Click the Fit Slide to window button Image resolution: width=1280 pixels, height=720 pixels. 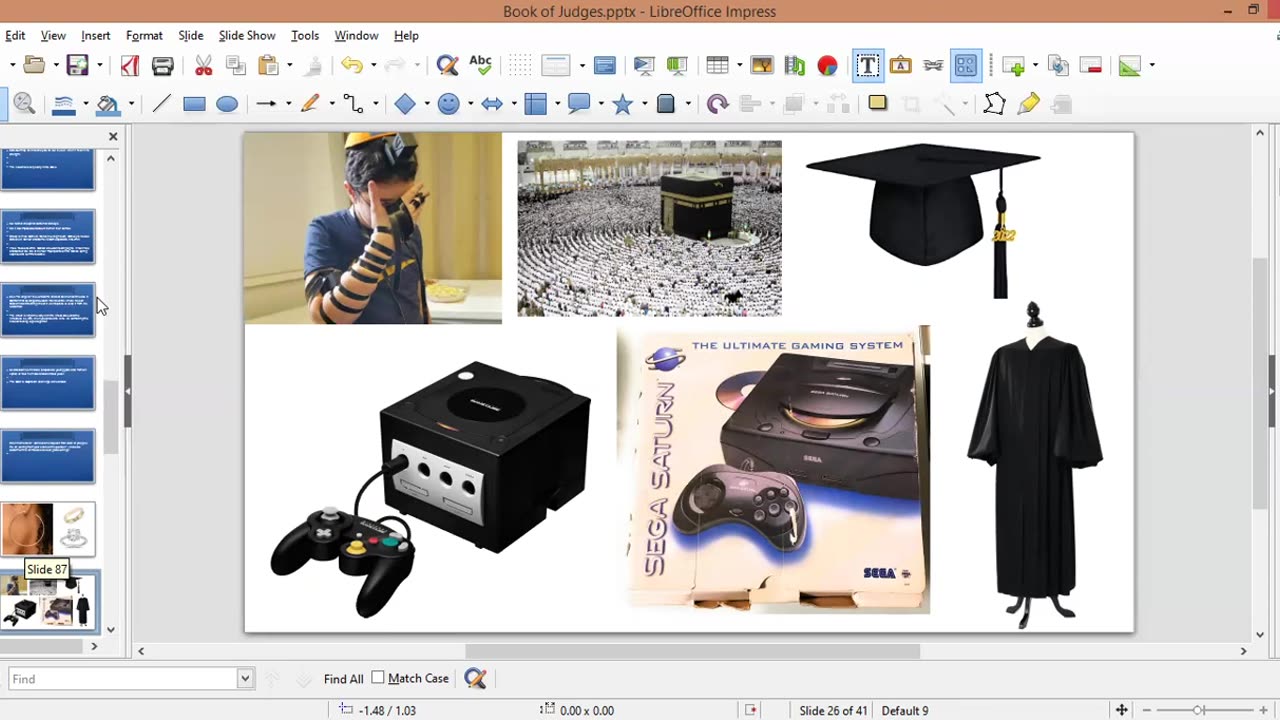[1122, 710]
